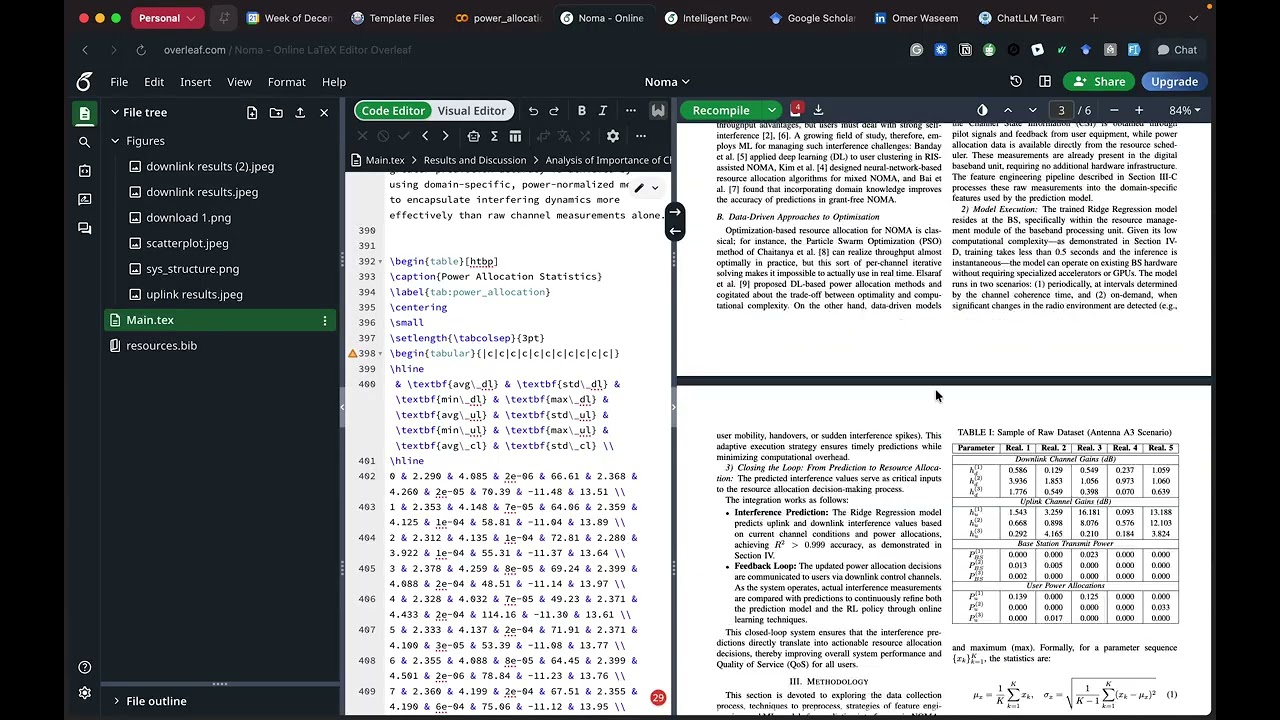This screenshot has height=720, width=1280.
Task: Undo the last edit in editor
Action: pyautogui.click(x=533, y=111)
